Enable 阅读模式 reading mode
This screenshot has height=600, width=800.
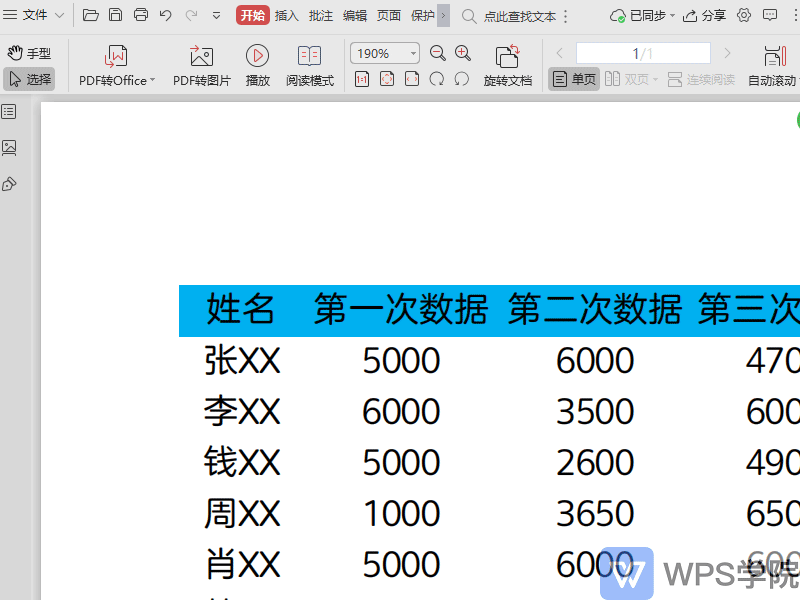click(x=310, y=65)
